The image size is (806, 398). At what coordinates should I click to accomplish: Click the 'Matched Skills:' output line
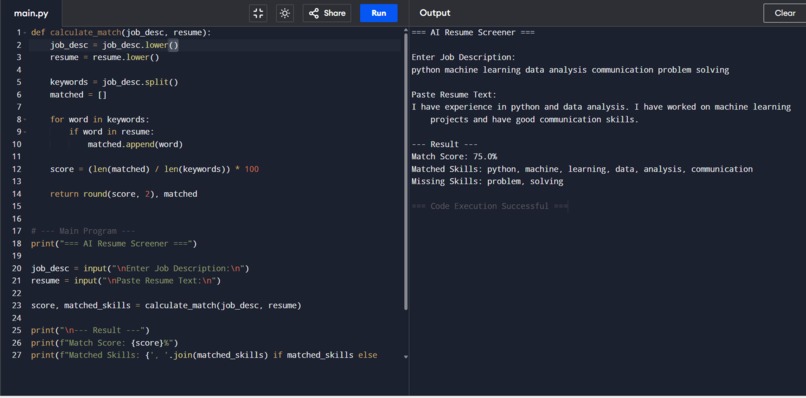(582, 169)
